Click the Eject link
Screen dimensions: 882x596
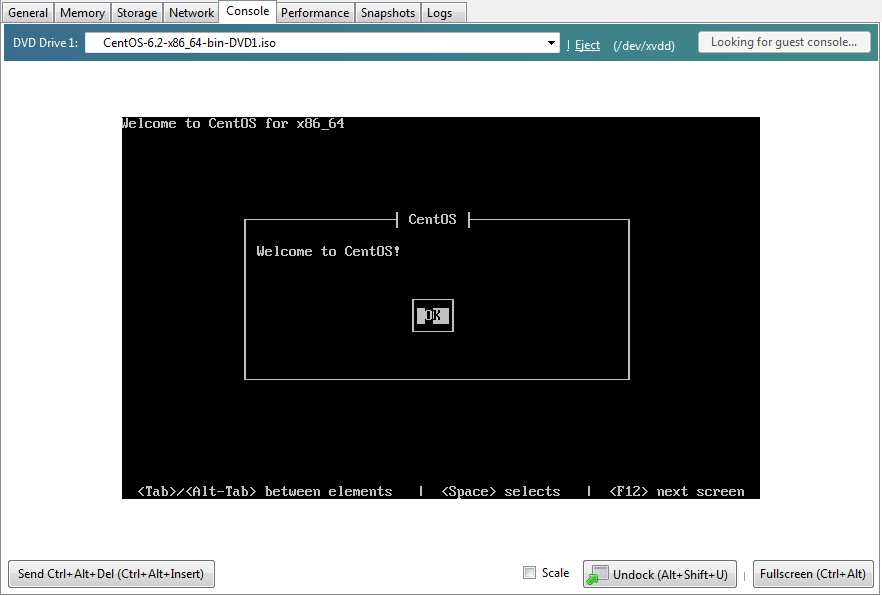[x=587, y=45]
